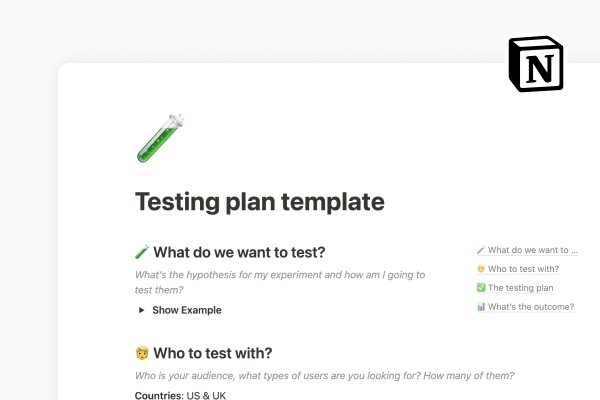This screenshot has height=400, width=600.
Task: Click the face emoji in the table of contents
Action: click(x=481, y=269)
